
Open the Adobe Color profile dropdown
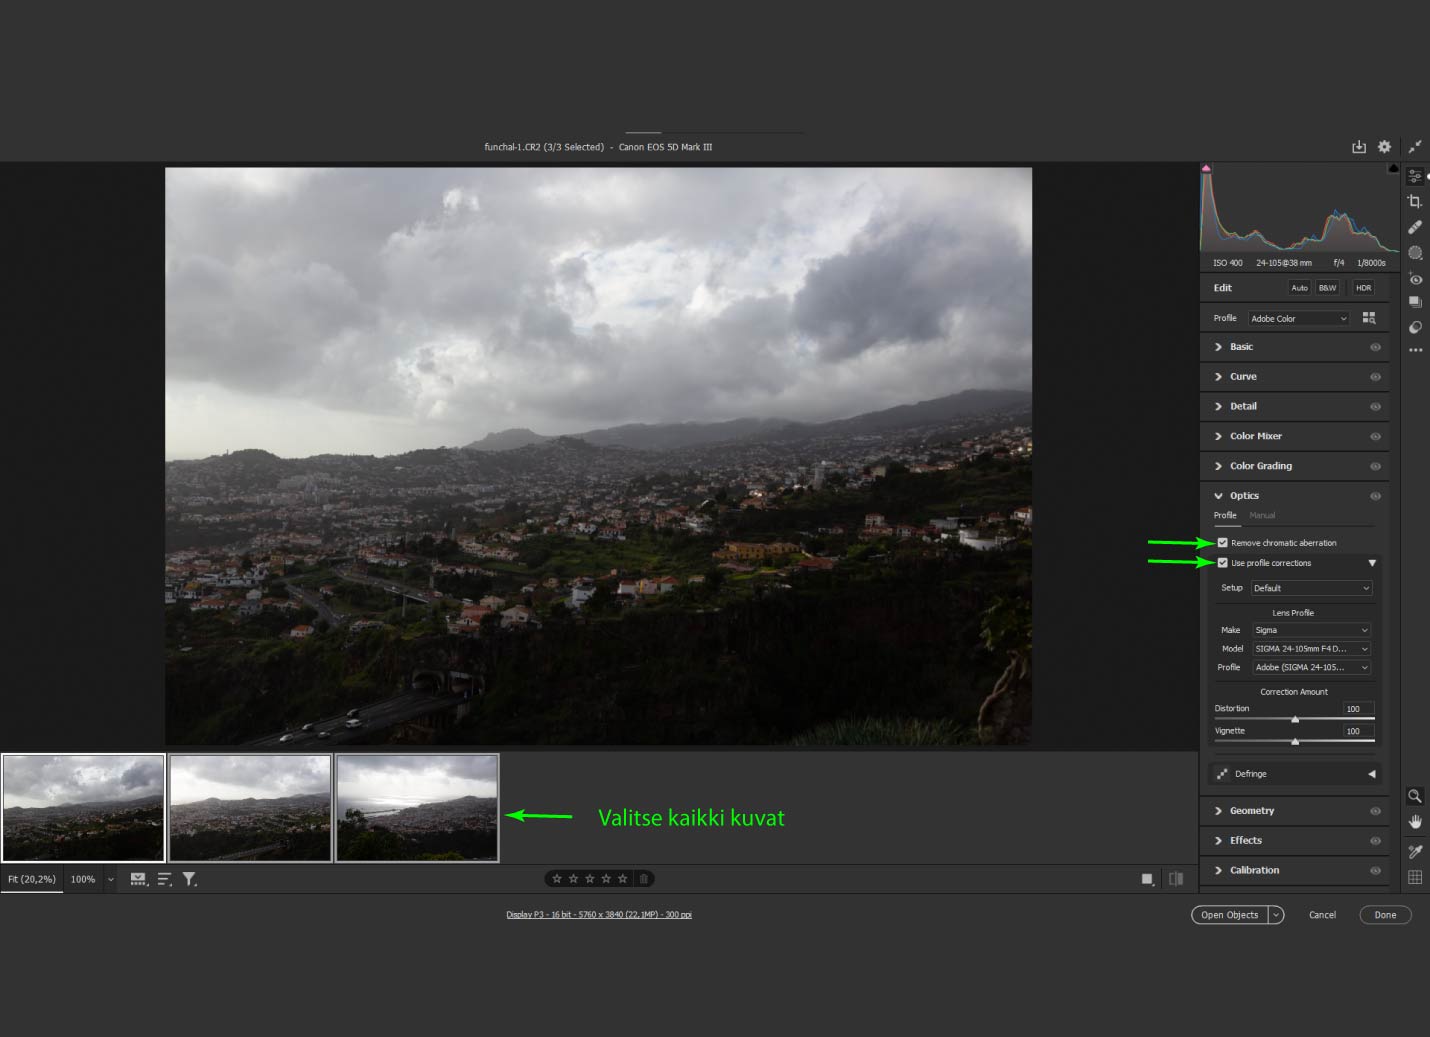click(x=1299, y=318)
